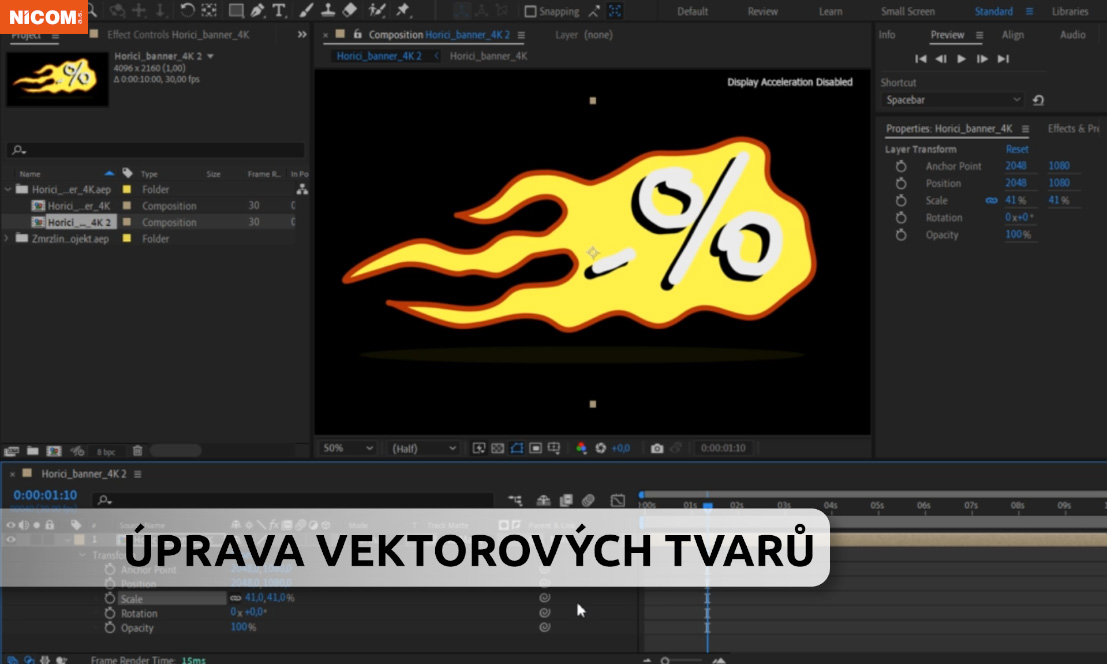Toggle Scale stopwatch in timeline
Image resolution: width=1107 pixels, height=664 pixels.
(x=109, y=598)
